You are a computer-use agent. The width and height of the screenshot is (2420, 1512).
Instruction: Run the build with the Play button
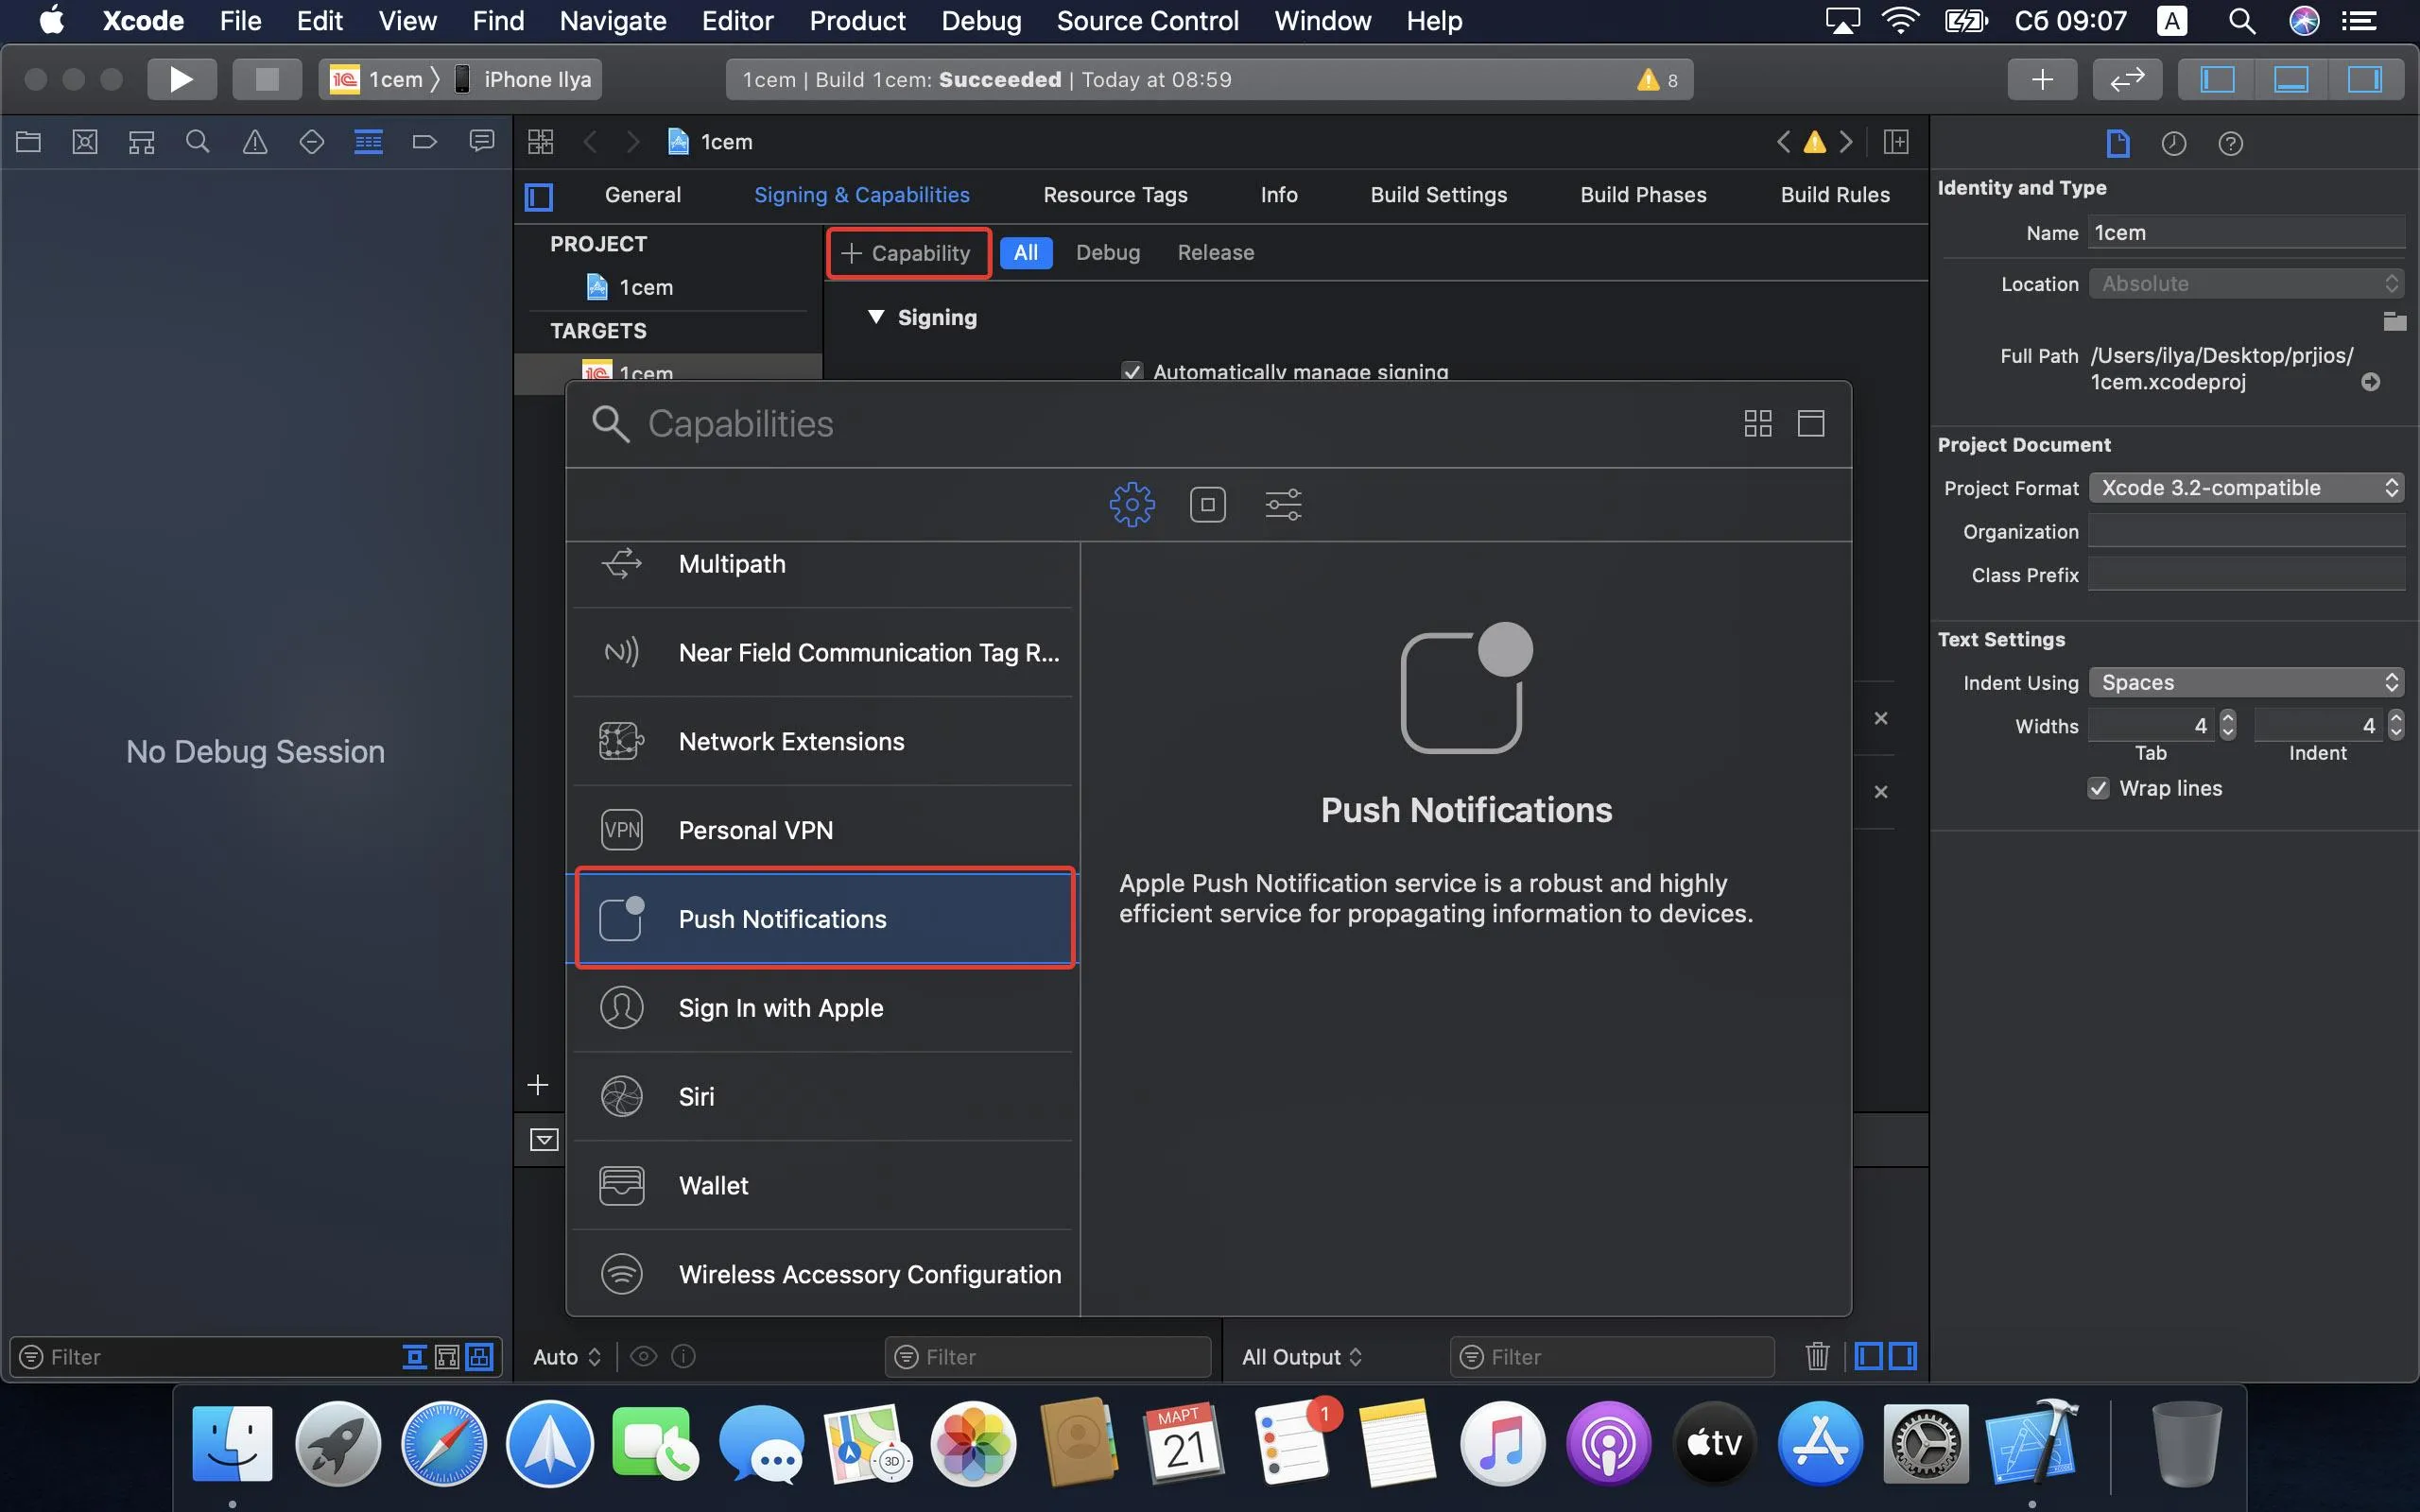tap(181, 79)
